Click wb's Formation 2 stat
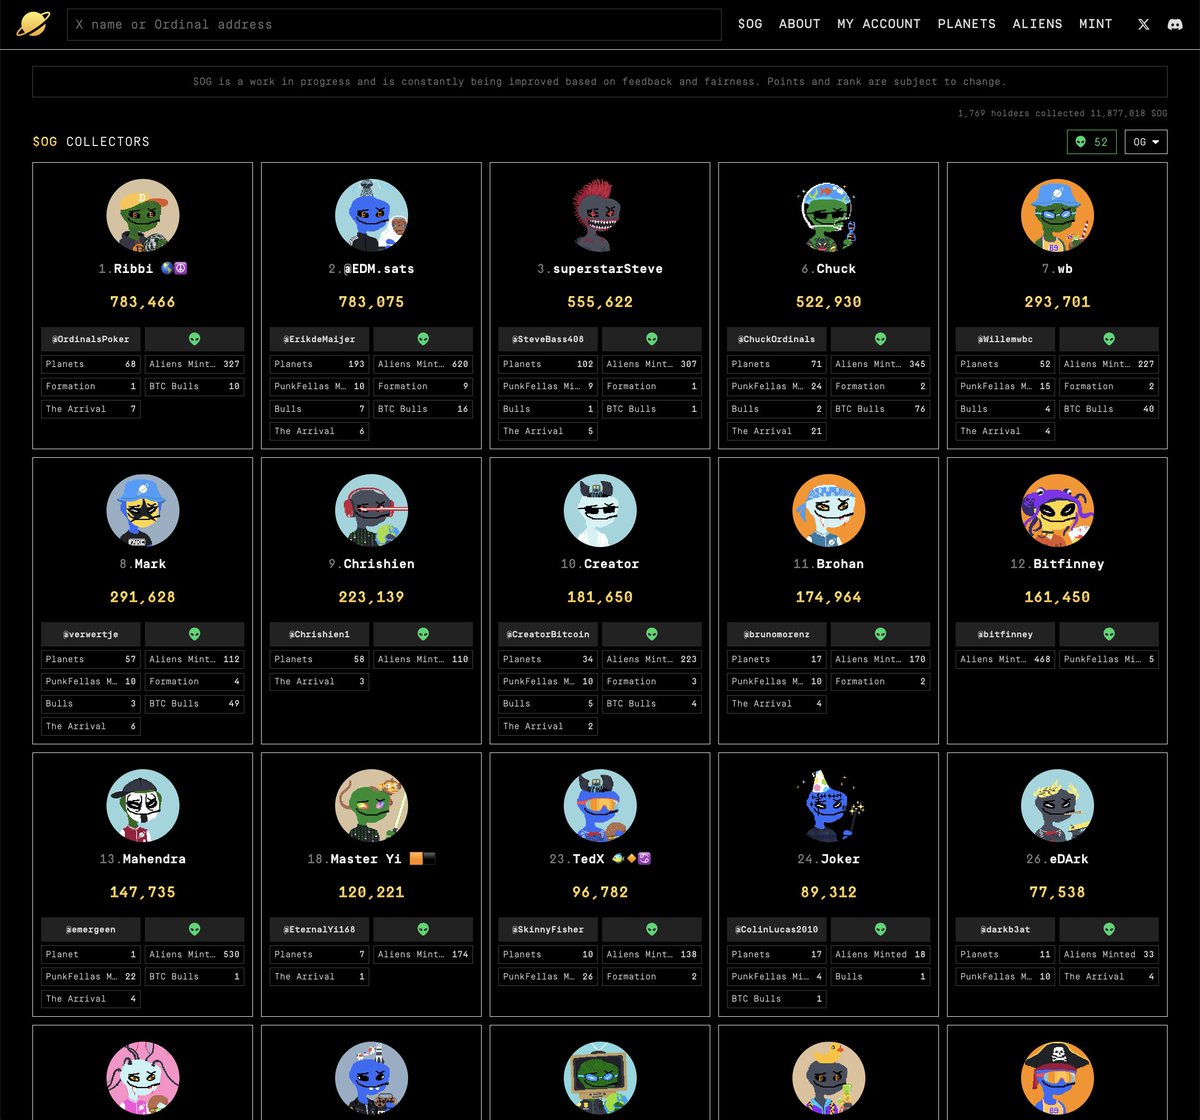This screenshot has width=1200, height=1120. [1109, 386]
